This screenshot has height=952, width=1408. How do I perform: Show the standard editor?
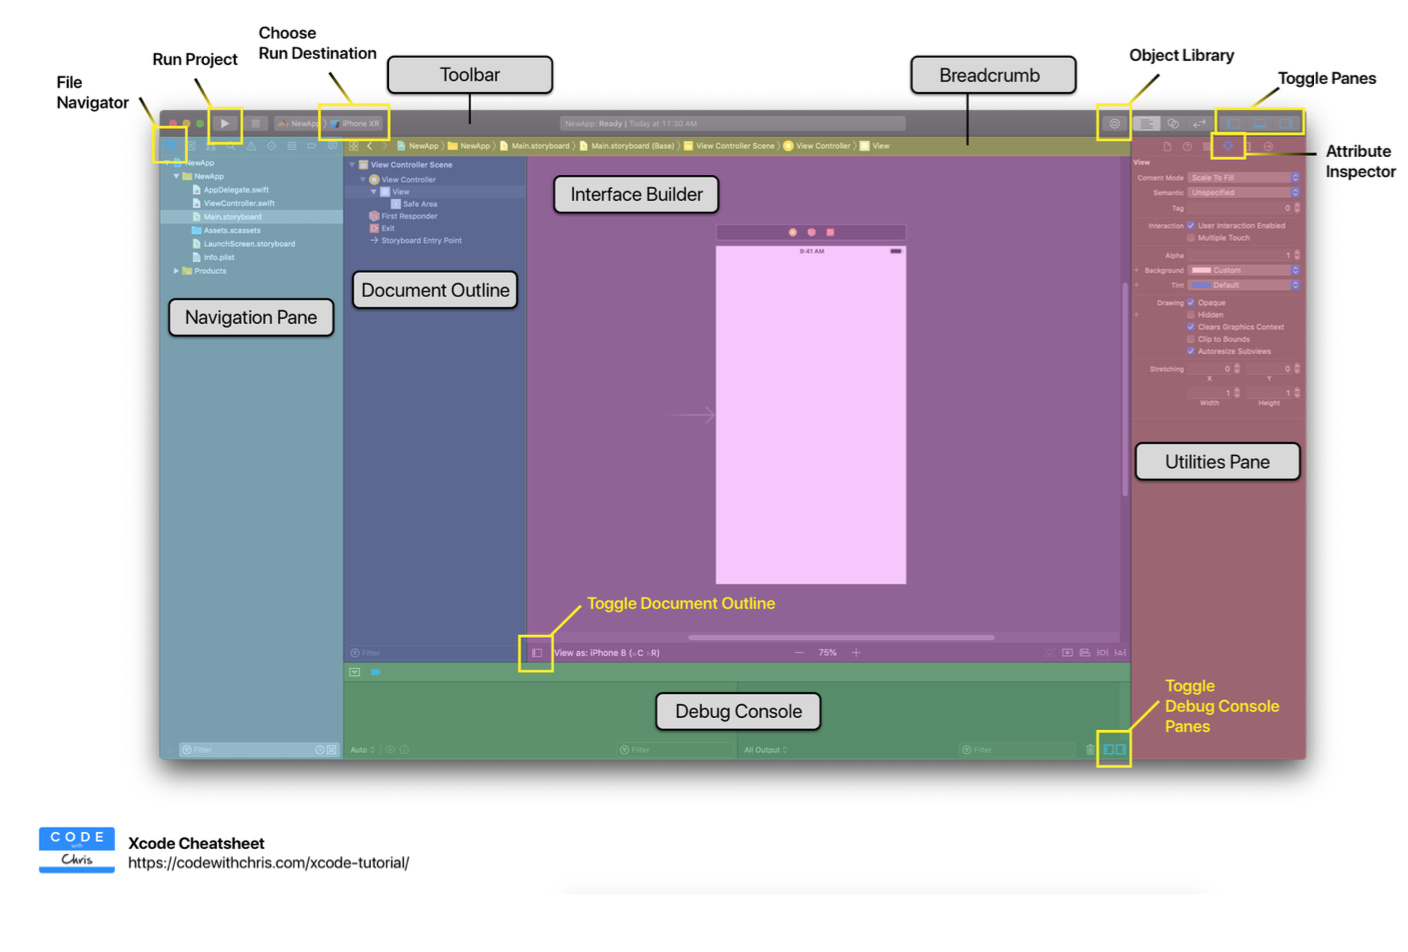click(x=1147, y=124)
